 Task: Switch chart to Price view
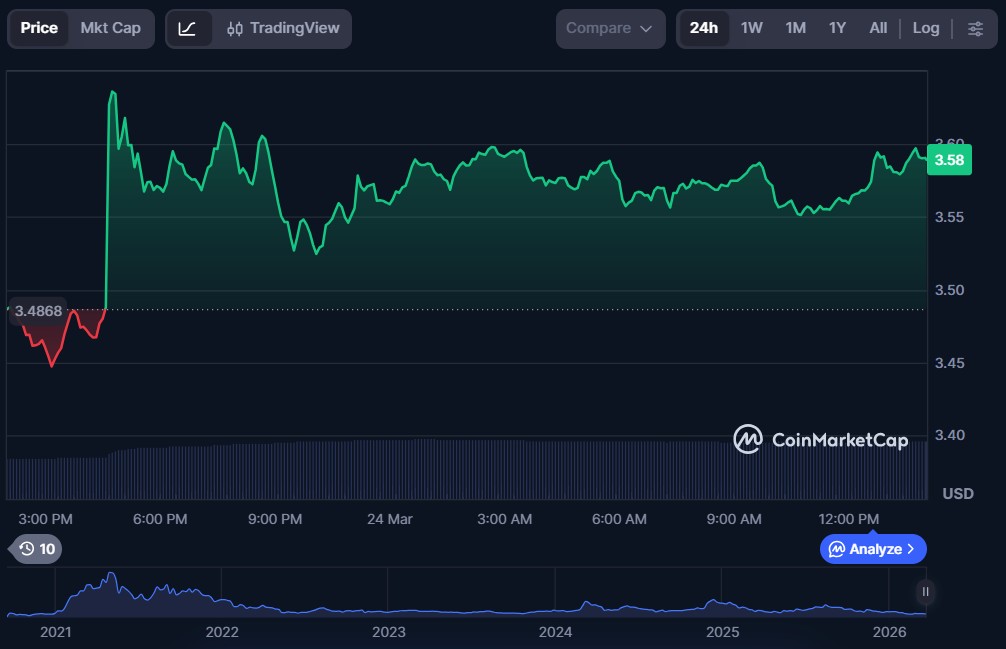pyautogui.click(x=39, y=28)
